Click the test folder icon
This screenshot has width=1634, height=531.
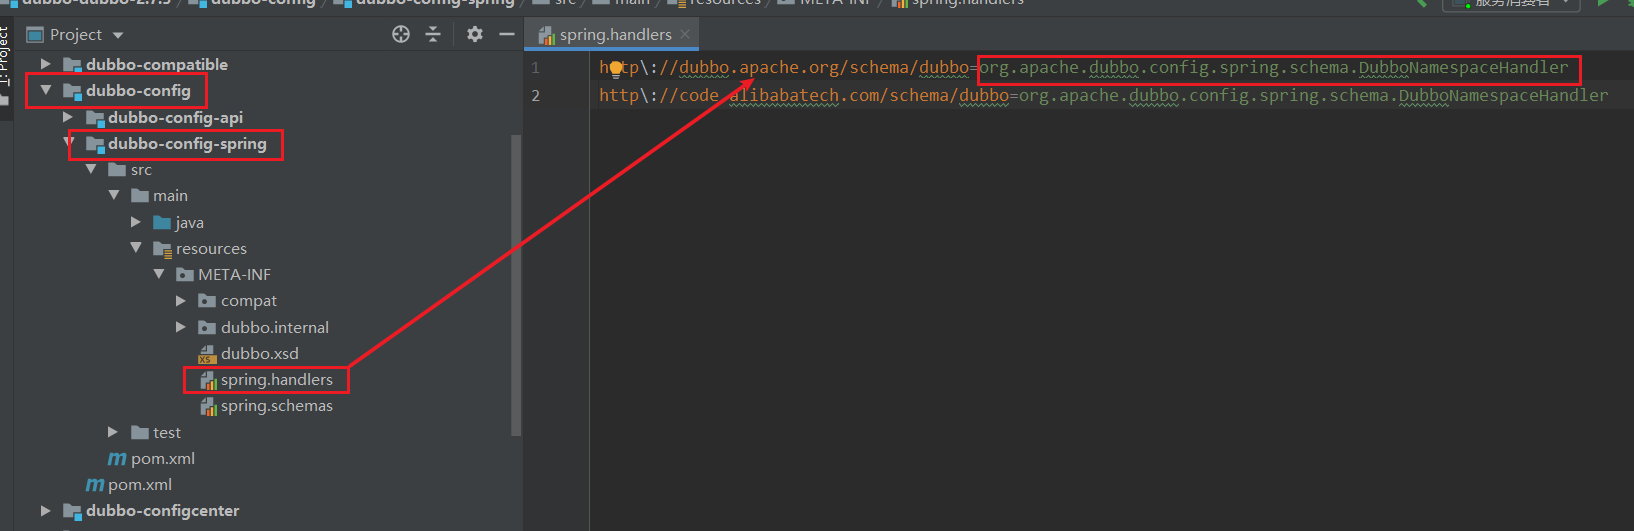coord(140,432)
